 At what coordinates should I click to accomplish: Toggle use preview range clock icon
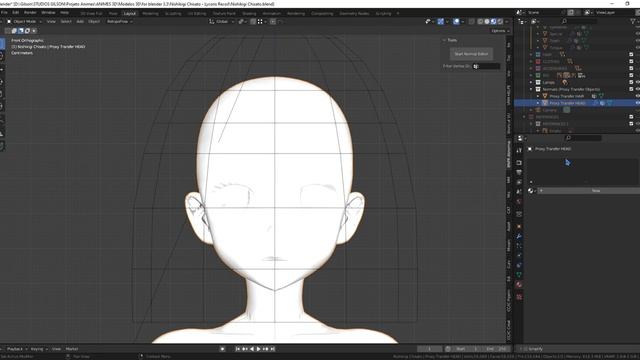448,349
